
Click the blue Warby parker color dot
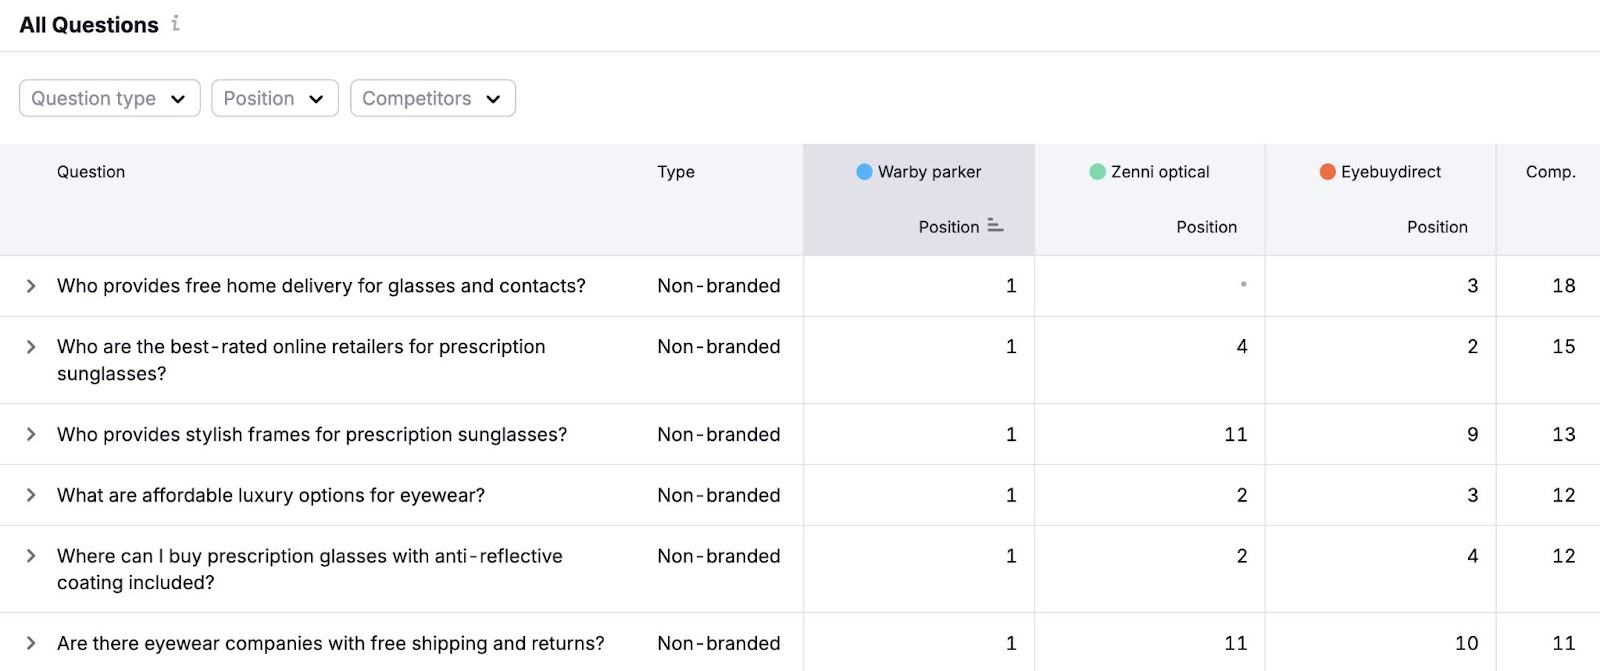864,172
